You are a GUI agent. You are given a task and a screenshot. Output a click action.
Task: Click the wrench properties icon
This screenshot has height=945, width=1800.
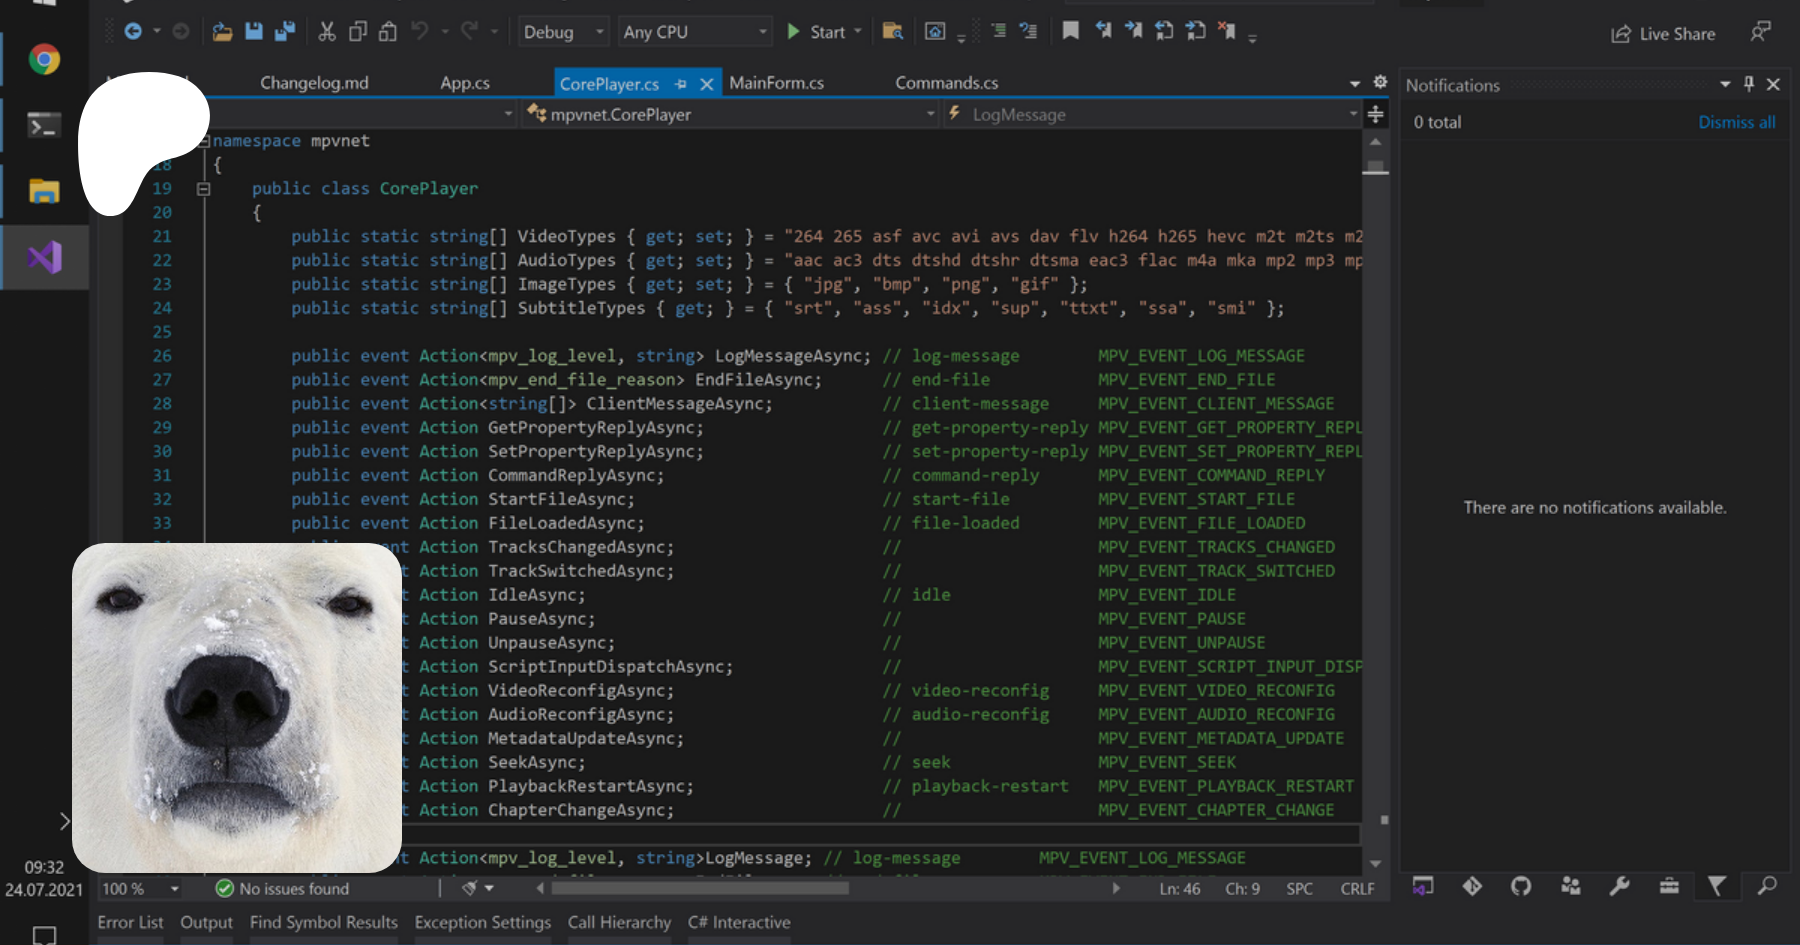click(x=1619, y=886)
